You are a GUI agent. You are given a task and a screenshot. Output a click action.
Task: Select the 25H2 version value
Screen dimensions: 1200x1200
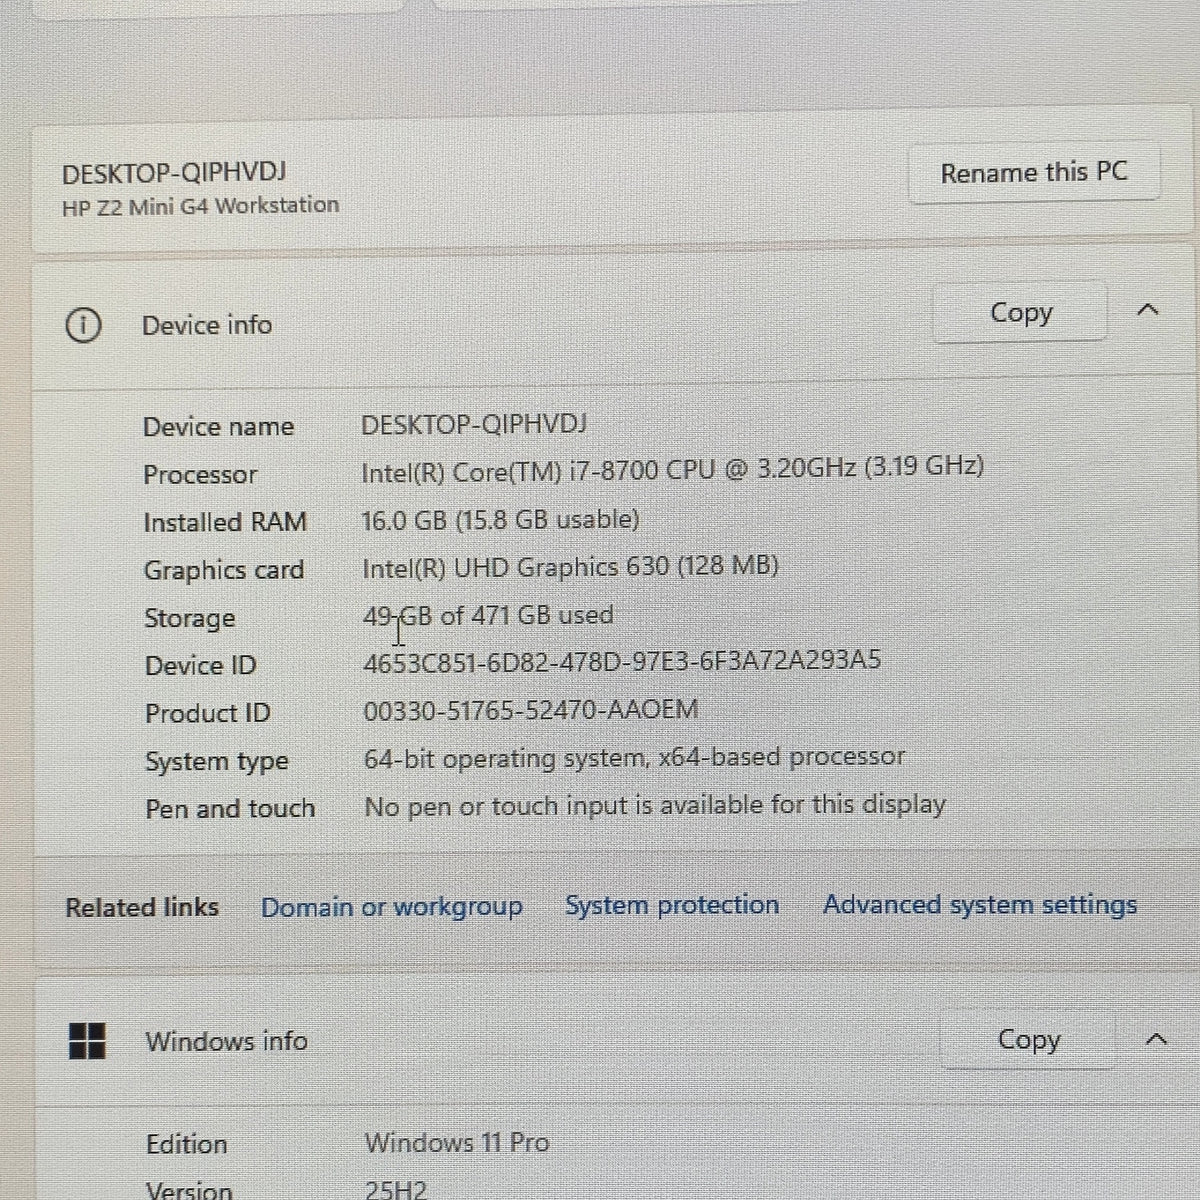(x=396, y=1190)
